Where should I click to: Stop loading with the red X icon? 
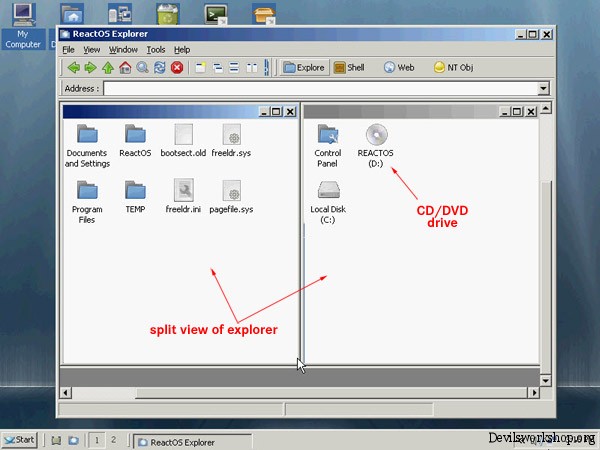point(177,68)
